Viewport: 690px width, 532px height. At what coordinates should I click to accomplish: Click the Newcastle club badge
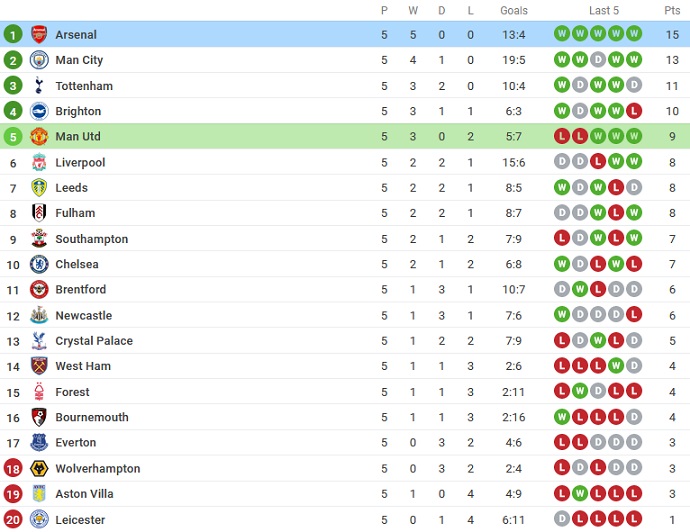(39, 315)
